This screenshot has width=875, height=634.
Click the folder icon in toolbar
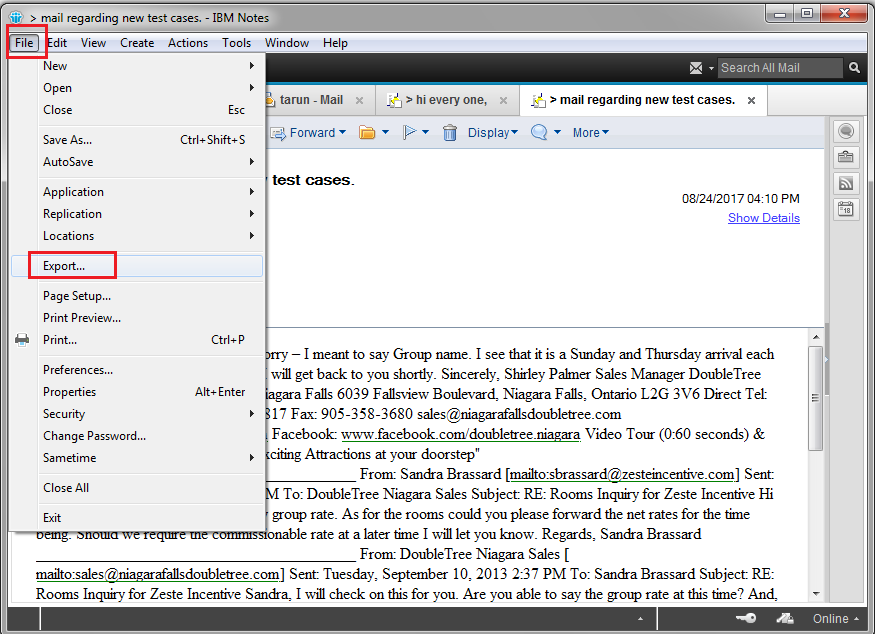pyautogui.click(x=367, y=133)
